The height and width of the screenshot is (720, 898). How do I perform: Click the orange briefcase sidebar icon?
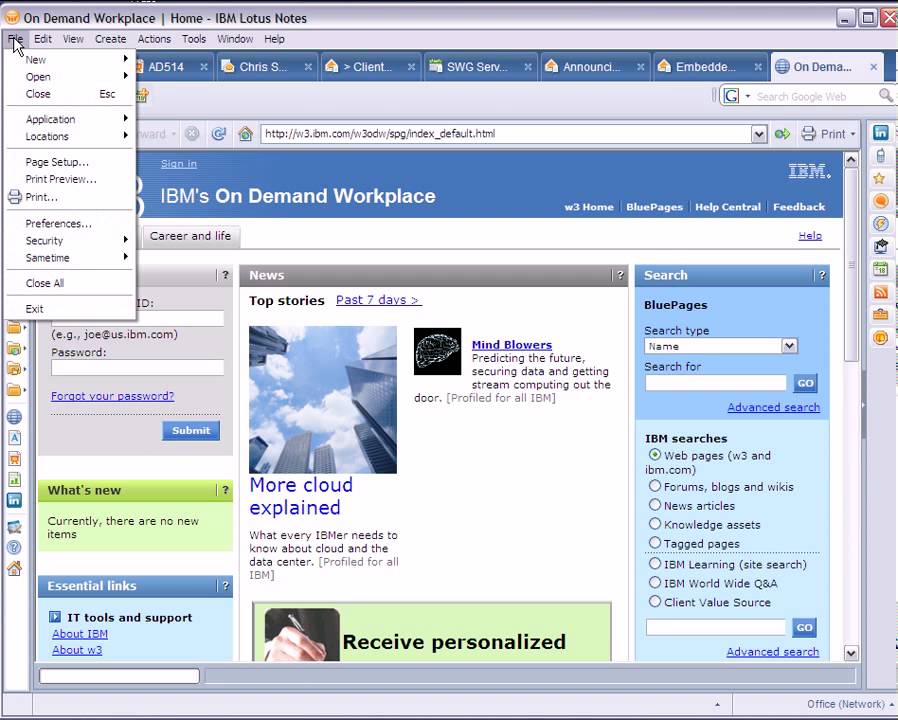click(x=880, y=314)
